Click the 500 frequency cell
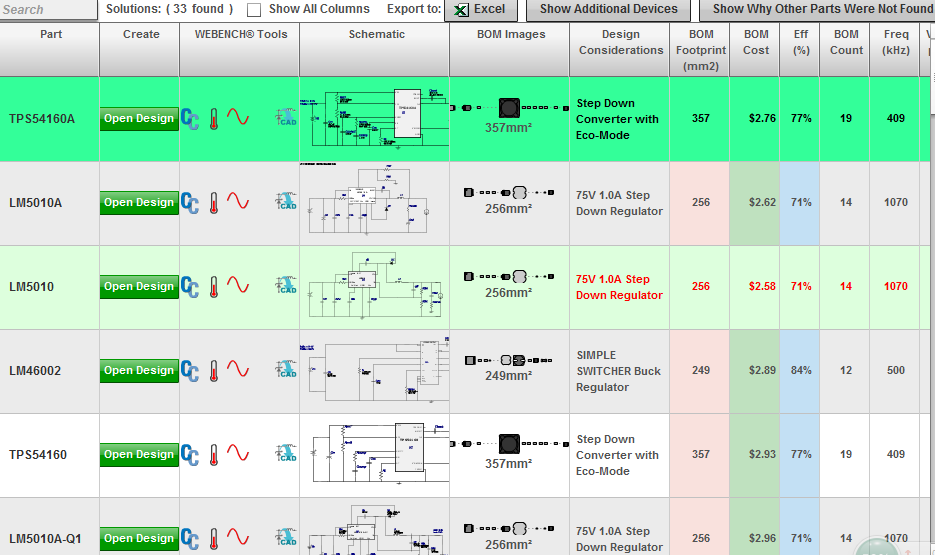 (895, 371)
